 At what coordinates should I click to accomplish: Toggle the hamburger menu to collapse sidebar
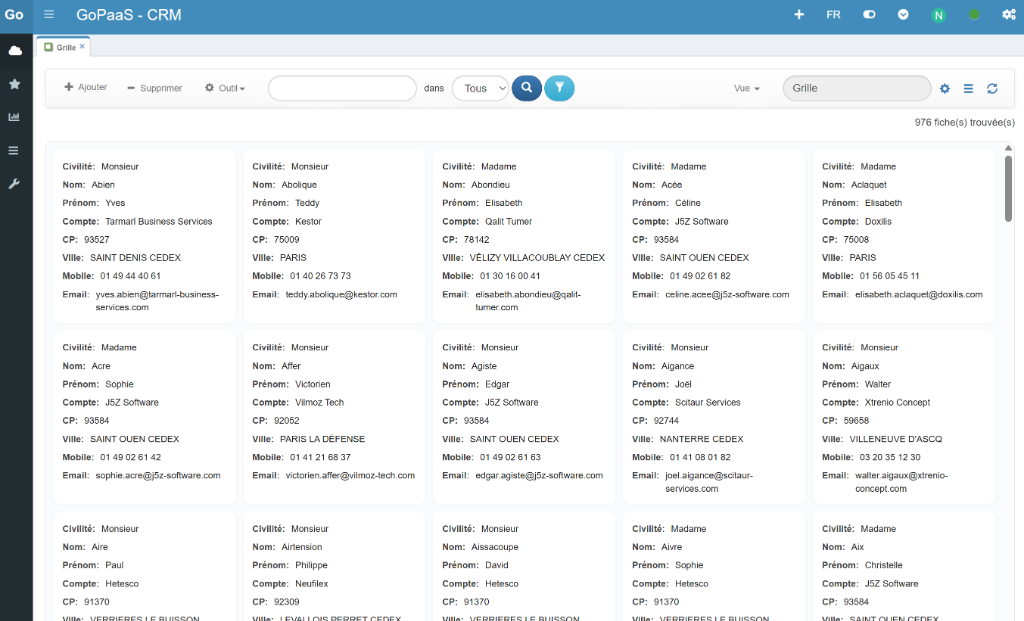pyautogui.click(x=50, y=15)
